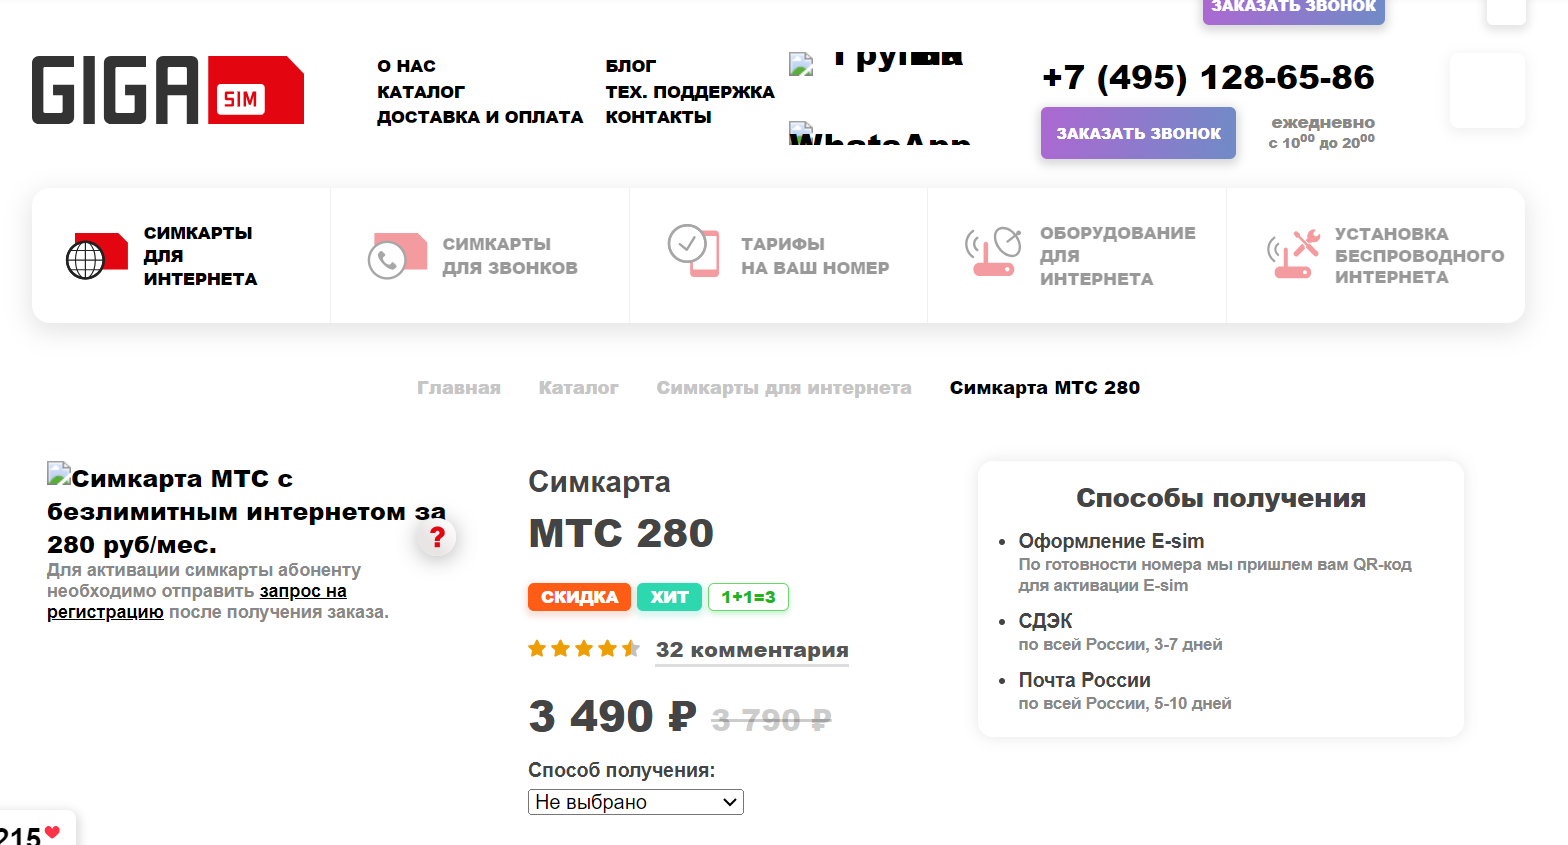Open the '32 комментария' reviews link
The width and height of the screenshot is (1568, 845).
click(x=752, y=650)
